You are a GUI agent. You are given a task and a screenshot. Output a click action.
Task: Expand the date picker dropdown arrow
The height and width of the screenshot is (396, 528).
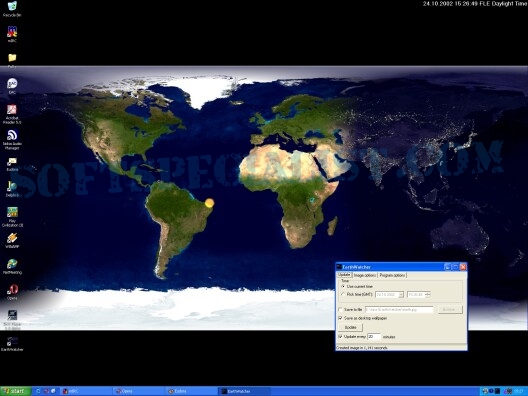[x=401, y=295]
